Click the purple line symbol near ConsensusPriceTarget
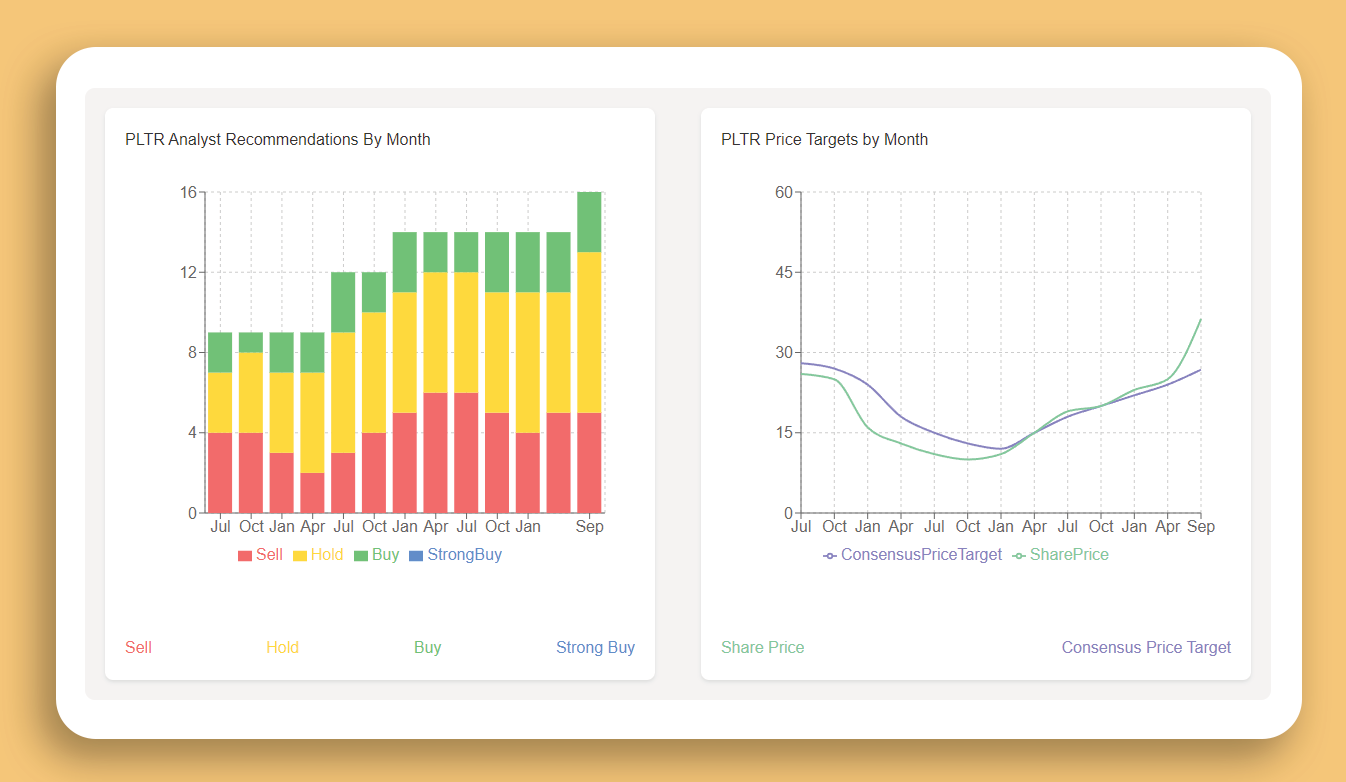 point(828,554)
